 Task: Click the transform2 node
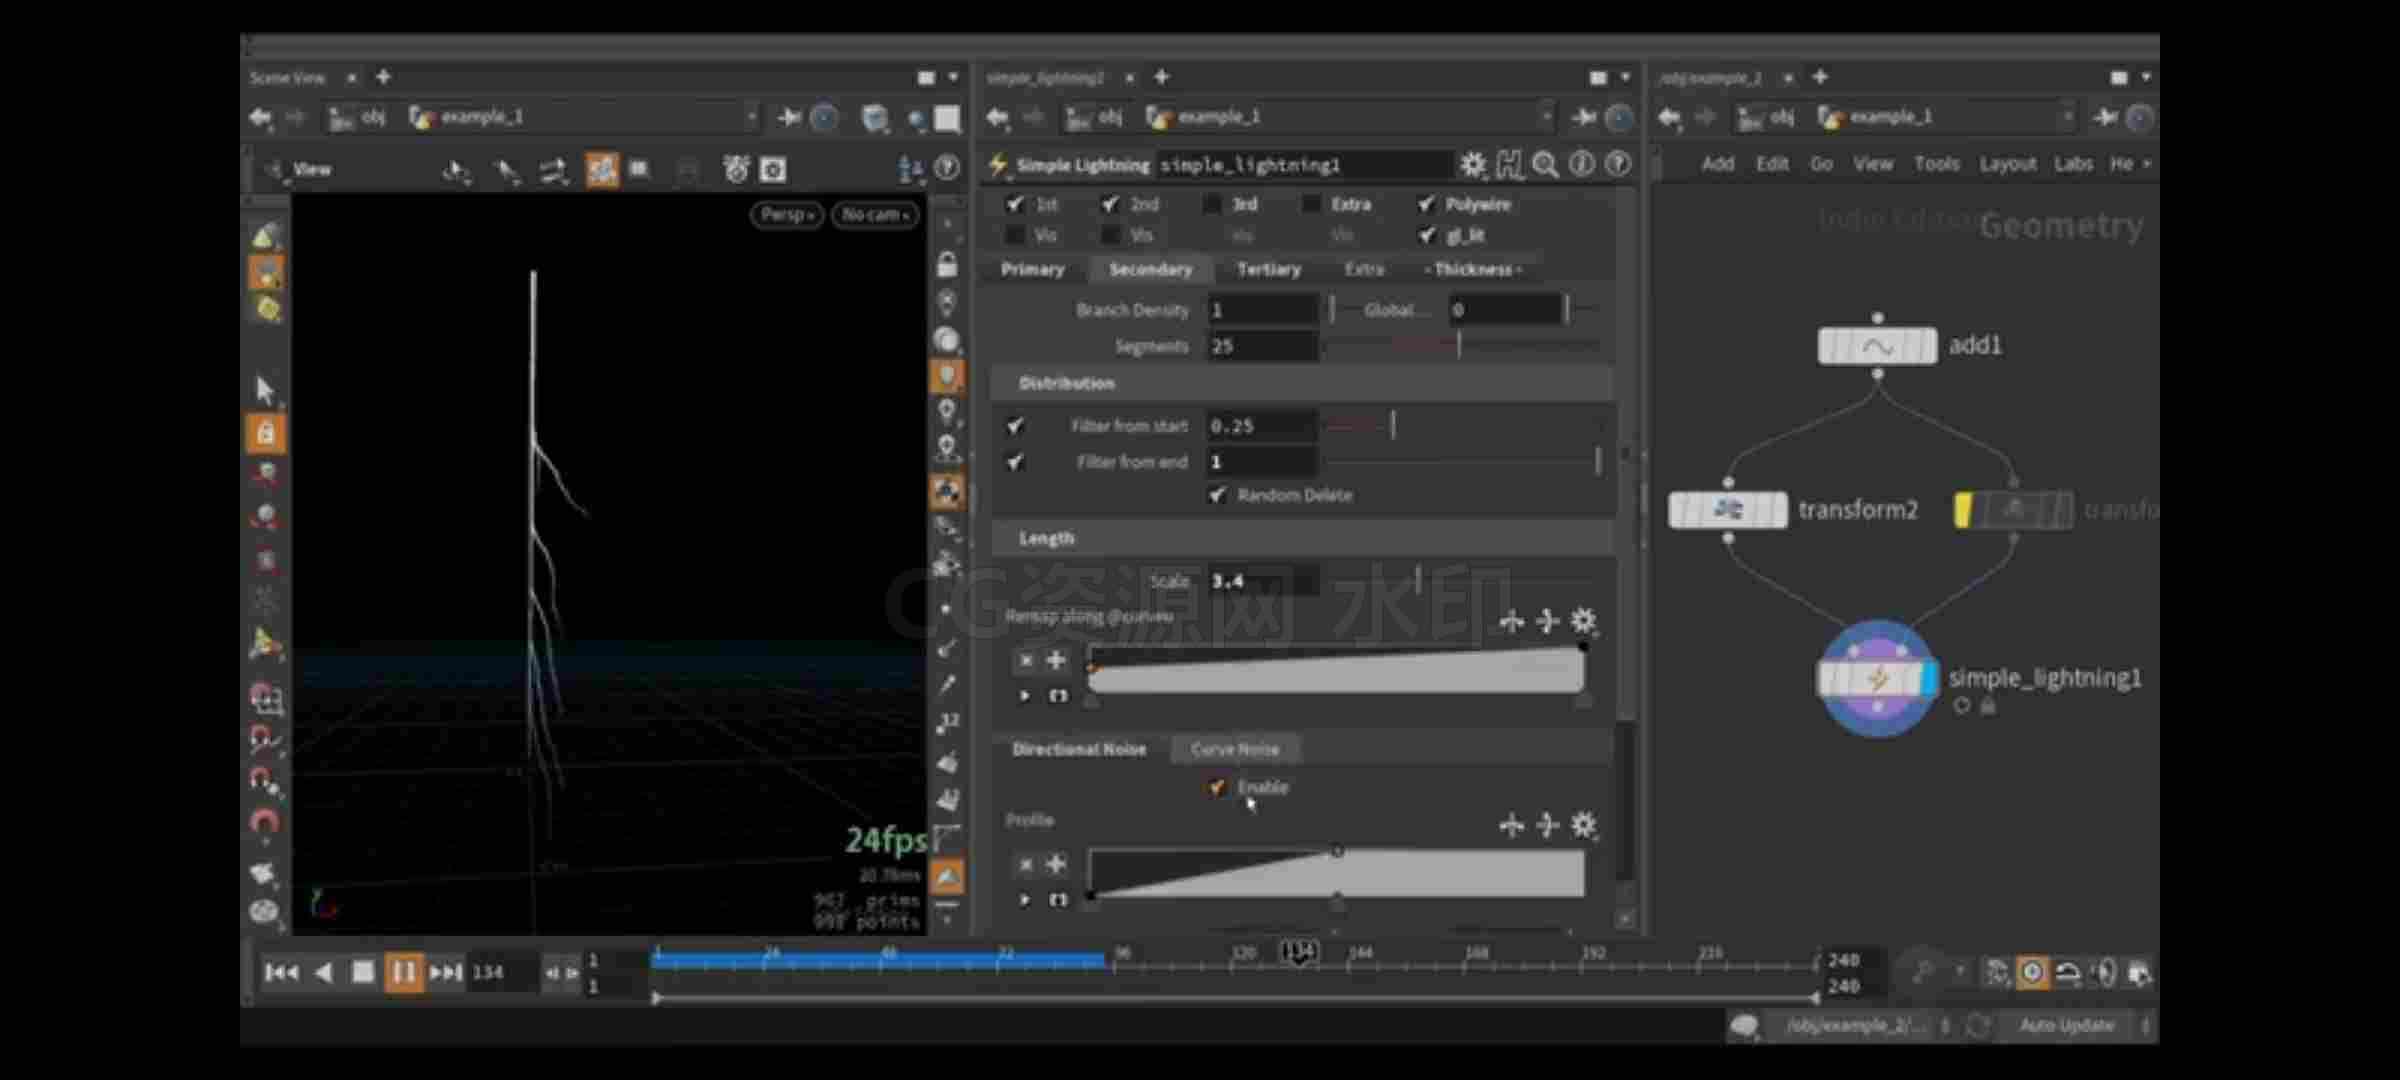[1728, 510]
